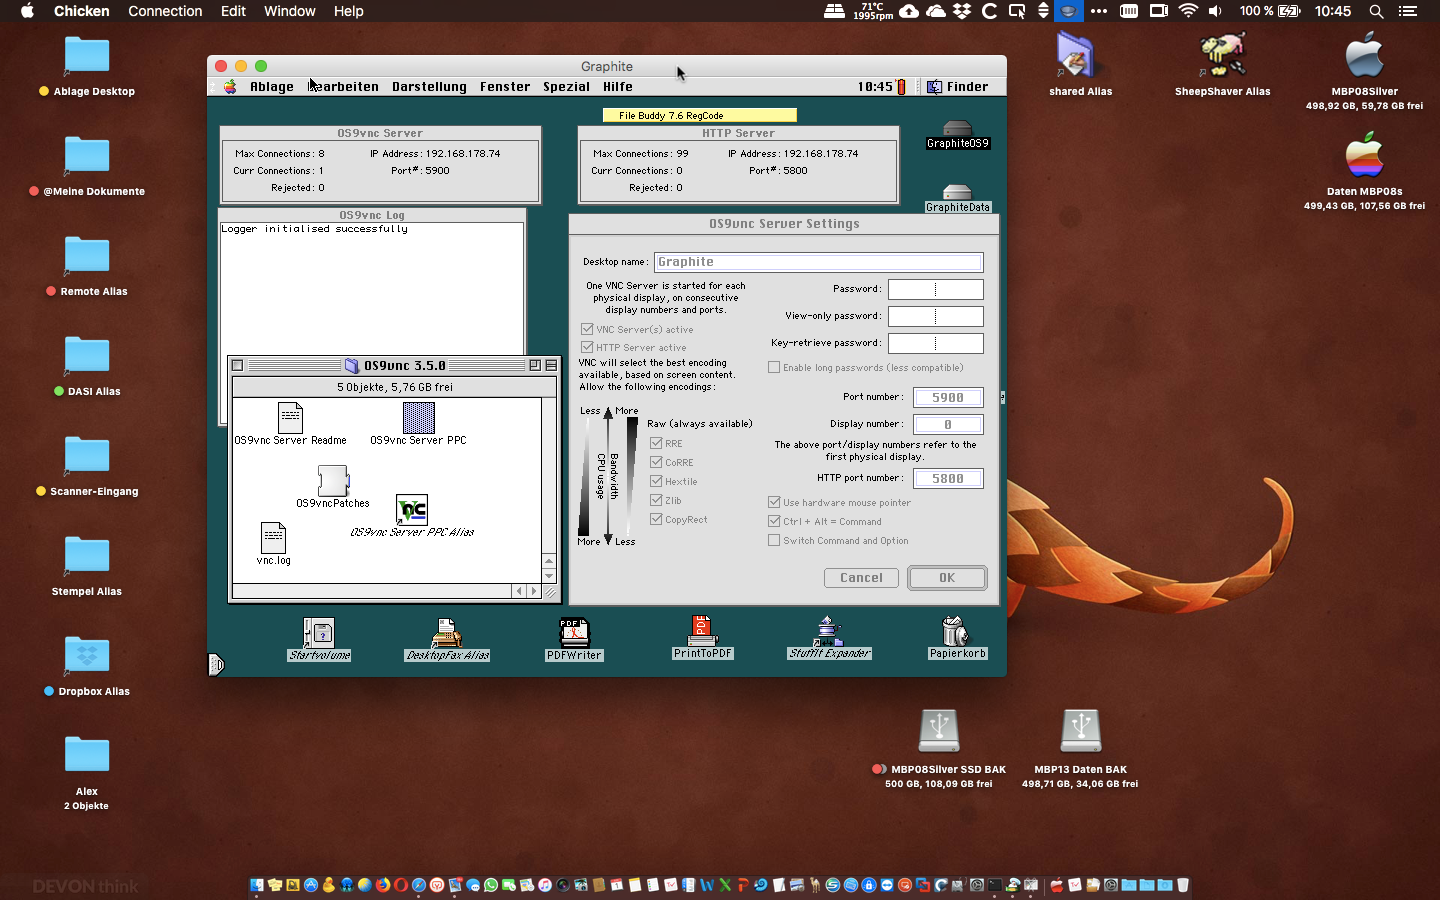The height and width of the screenshot is (900, 1440).
Task: Toggle VNC Server(s) active checkbox
Action: (587, 329)
